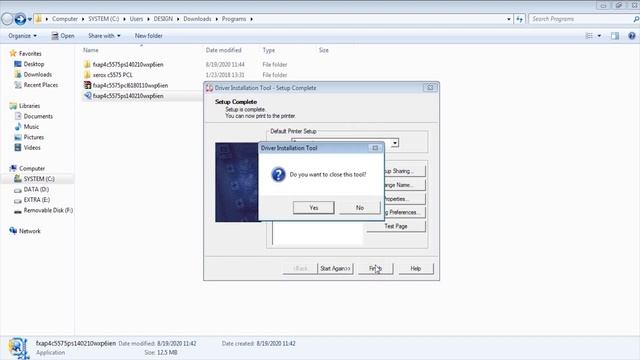Open the address bar history dropdown
640x360 pixels.
click(x=509, y=19)
